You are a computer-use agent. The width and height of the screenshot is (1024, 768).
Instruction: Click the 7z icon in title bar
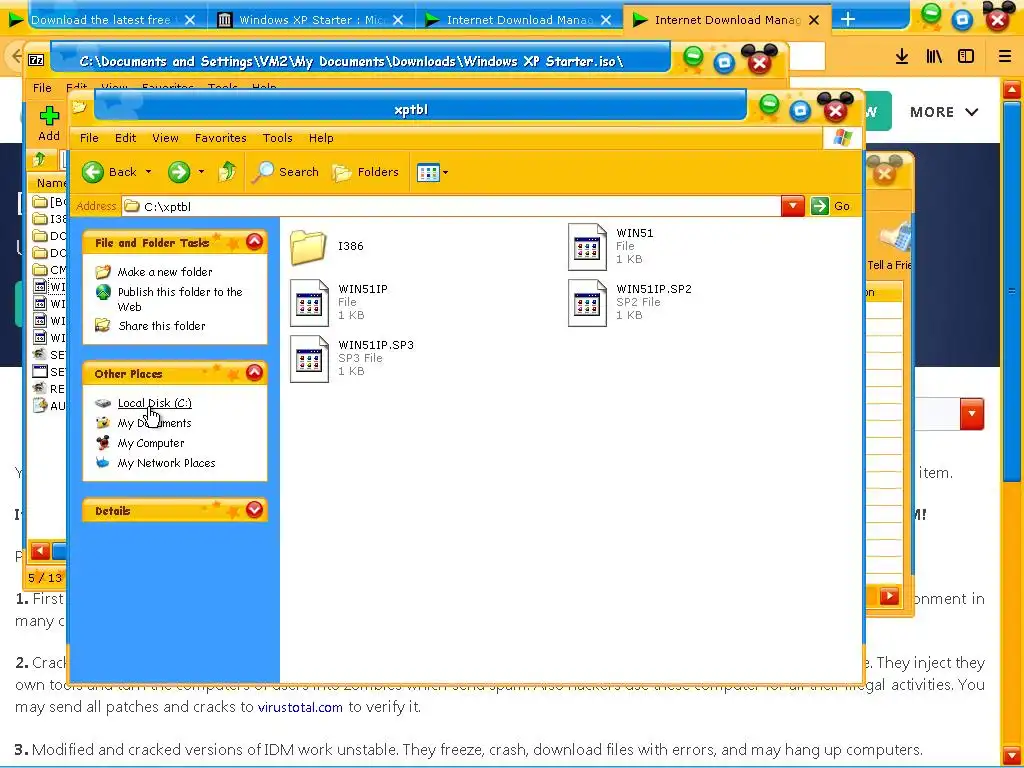coord(36,60)
